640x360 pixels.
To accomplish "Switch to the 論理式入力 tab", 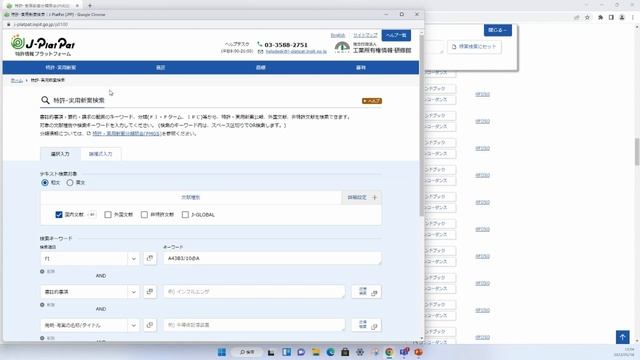I will click(100, 154).
